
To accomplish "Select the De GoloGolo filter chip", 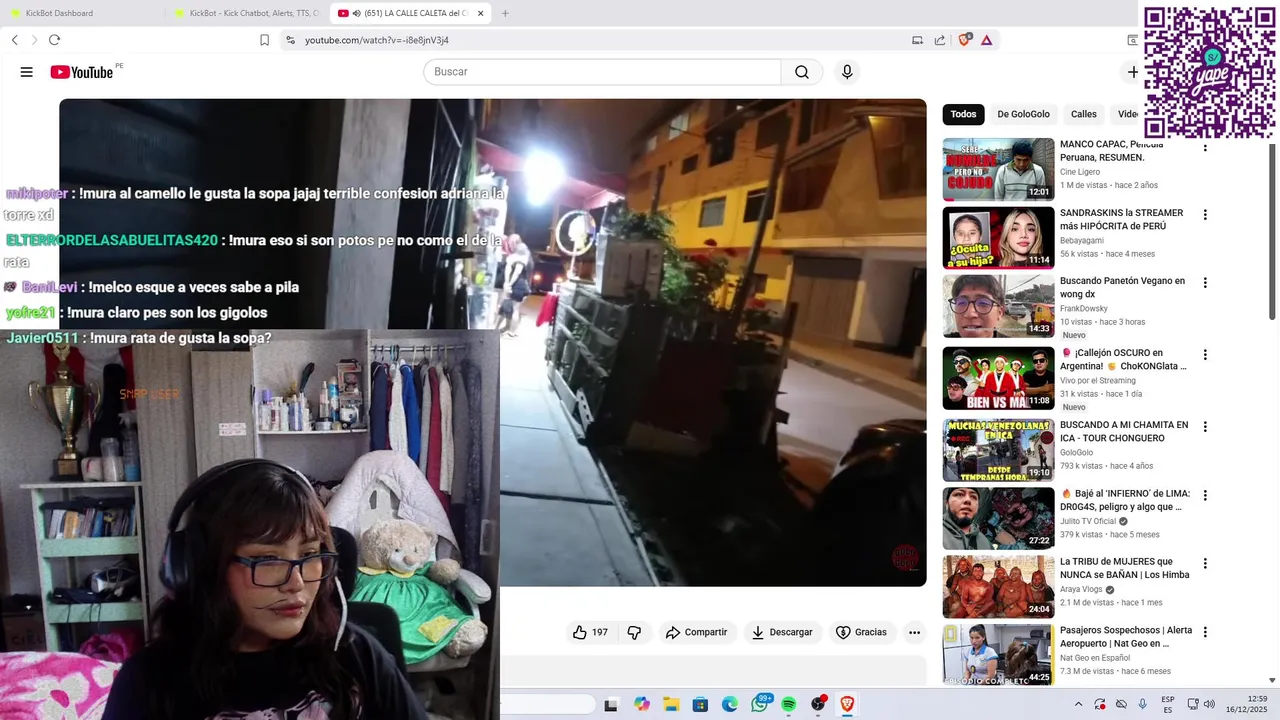I will [1023, 114].
